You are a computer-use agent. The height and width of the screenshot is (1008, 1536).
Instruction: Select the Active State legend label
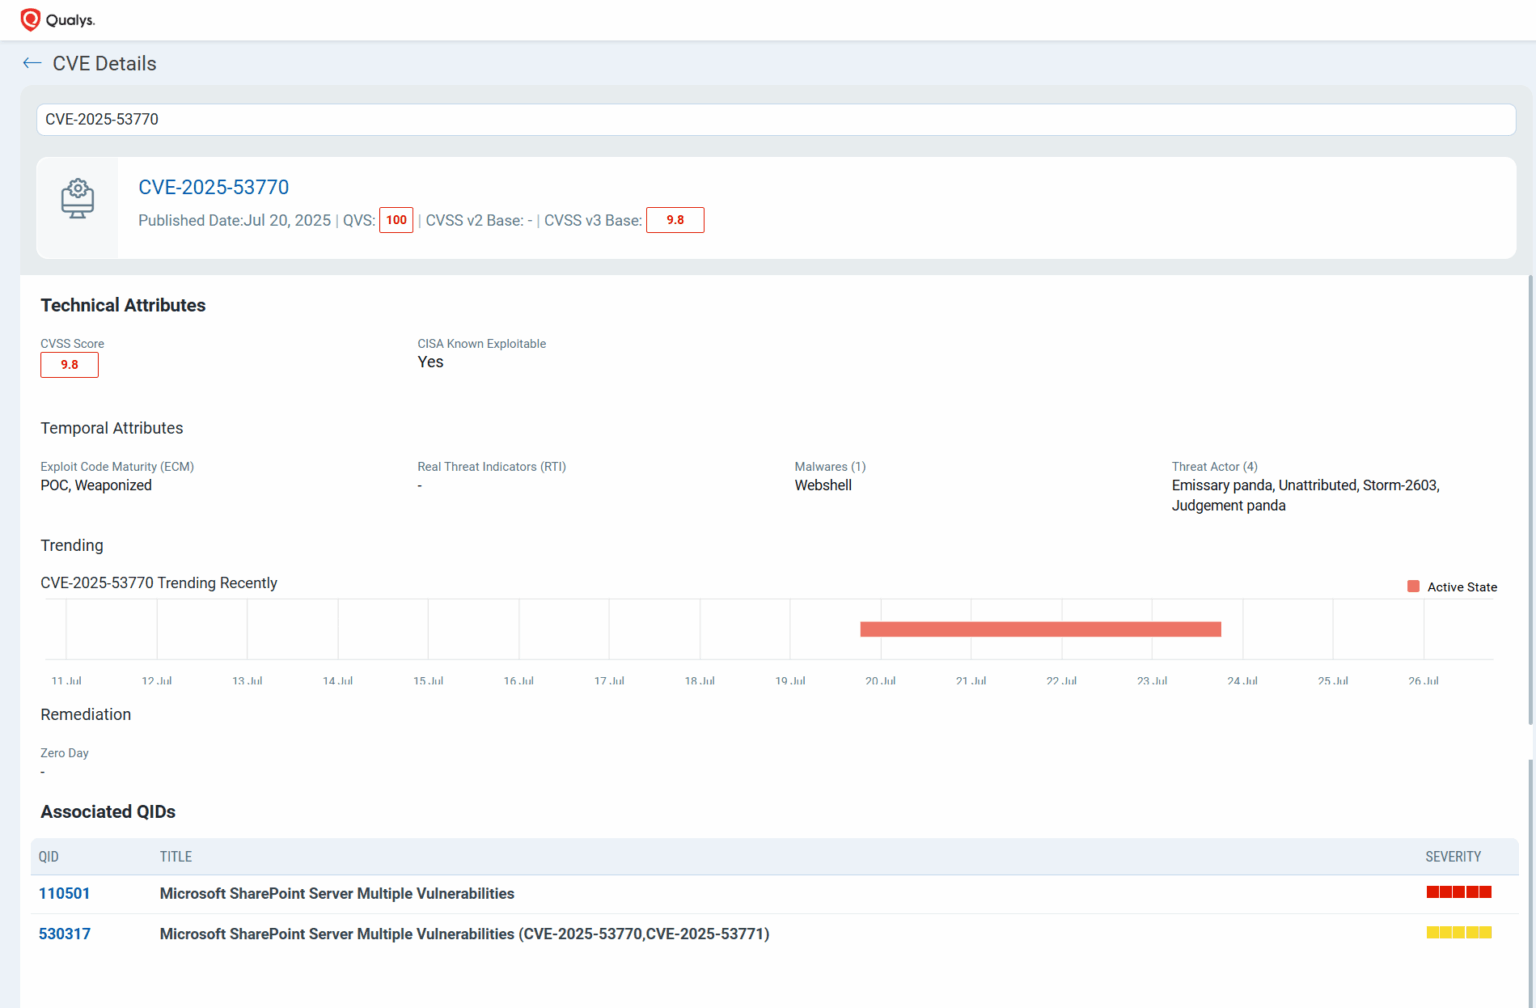click(1463, 587)
